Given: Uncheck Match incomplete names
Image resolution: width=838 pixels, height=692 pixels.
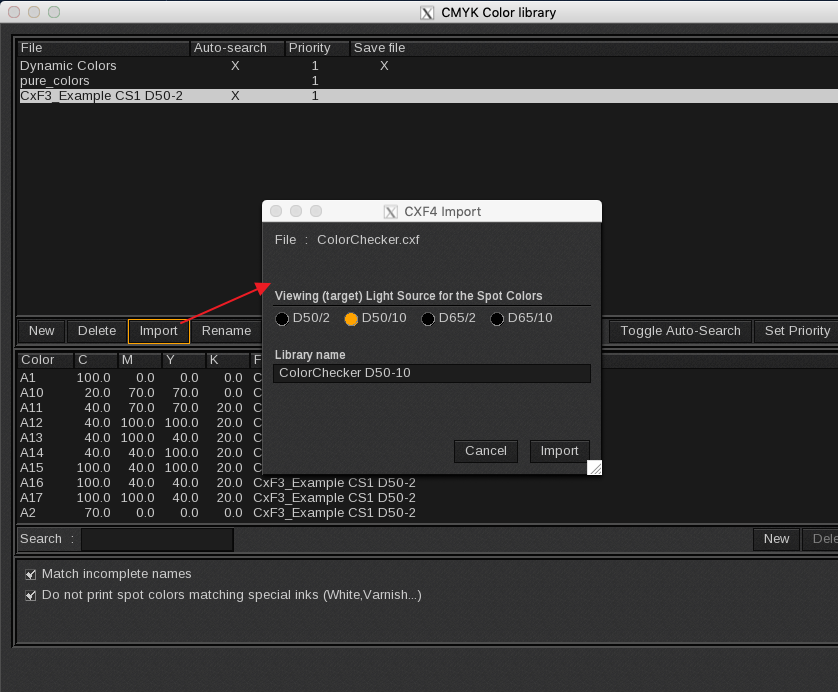Looking at the screenshot, I should coord(30,573).
